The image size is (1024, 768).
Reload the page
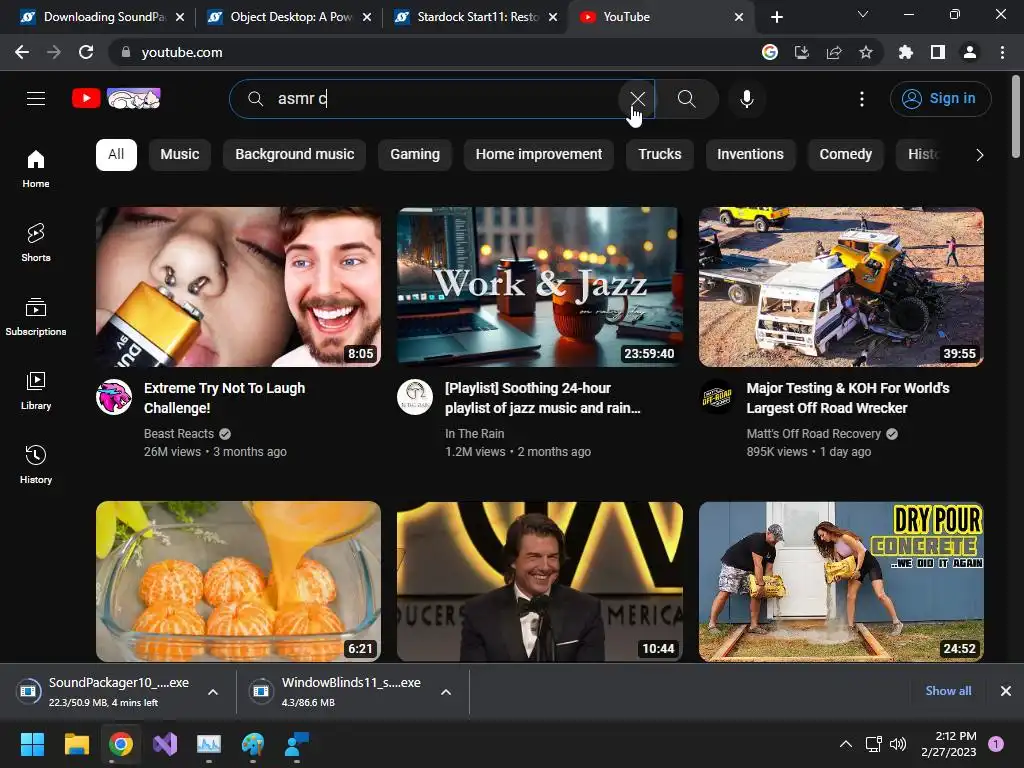pyautogui.click(x=86, y=52)
